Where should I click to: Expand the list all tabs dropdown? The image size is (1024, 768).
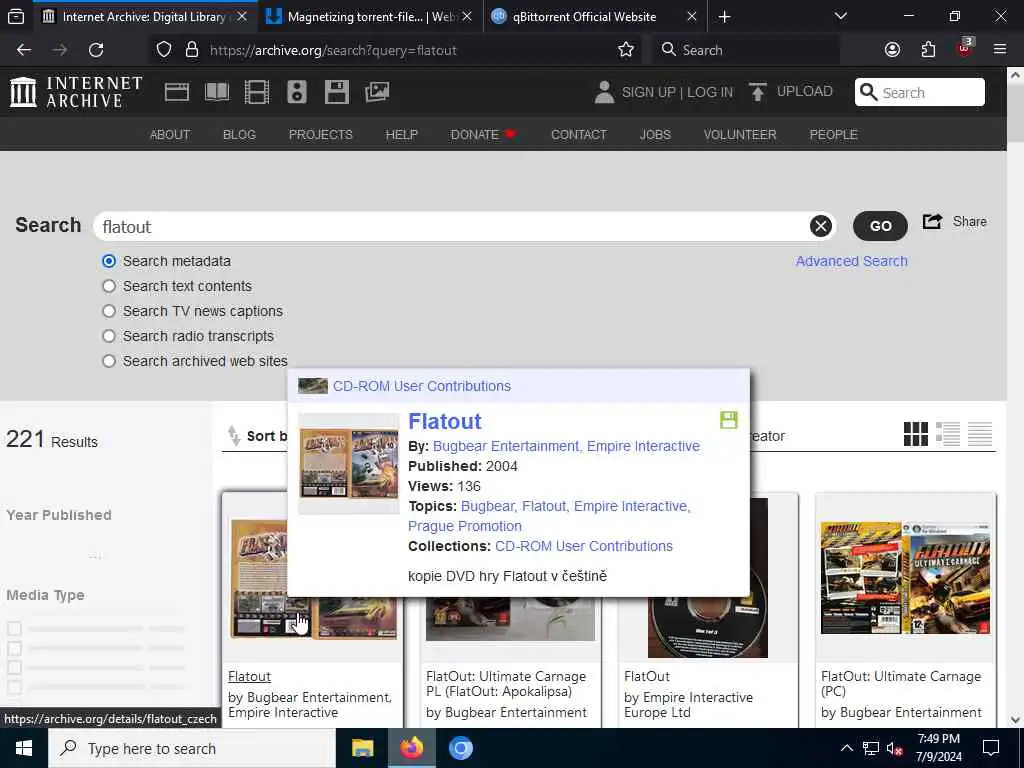point(841,16)
